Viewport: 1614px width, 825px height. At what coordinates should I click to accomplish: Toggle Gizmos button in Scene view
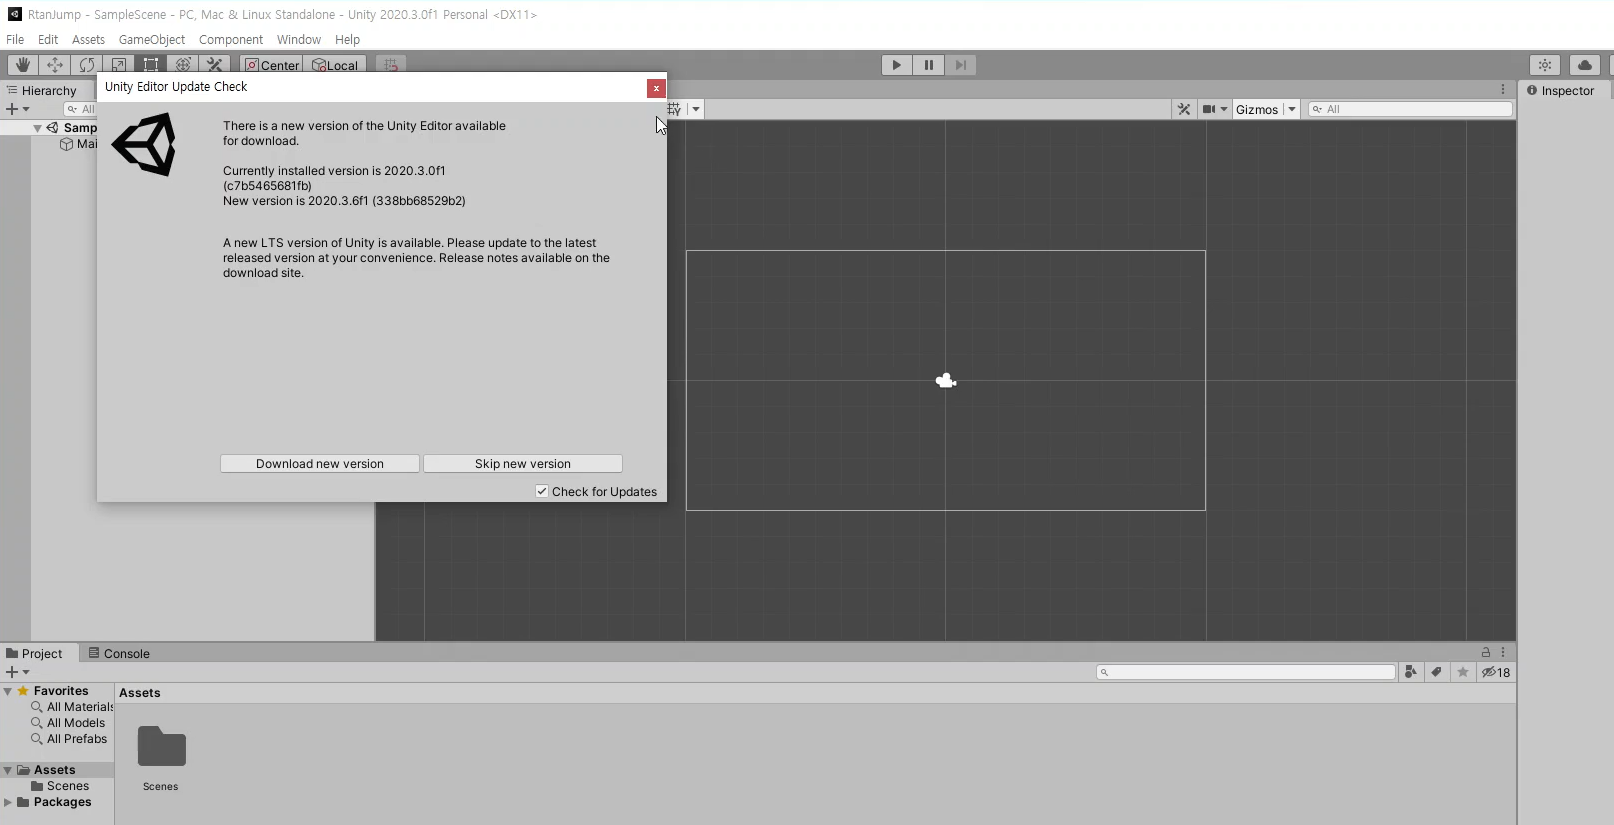tap(1257, 109)
